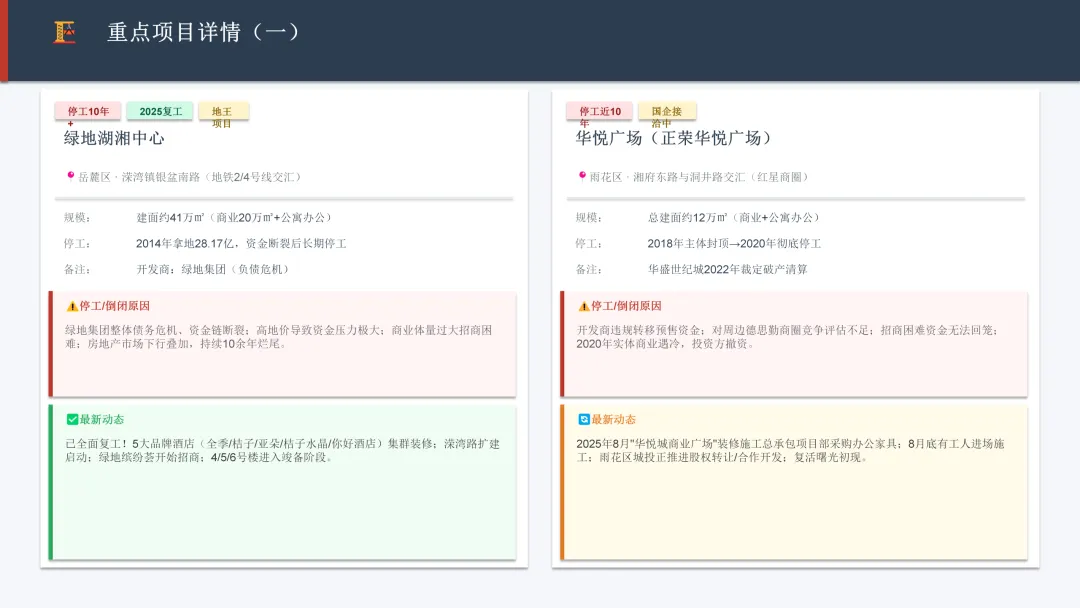The image size is (1080, 608).
Task: Click address text 洋湾镇银盆南路
Action: click(x=162, y=177)
